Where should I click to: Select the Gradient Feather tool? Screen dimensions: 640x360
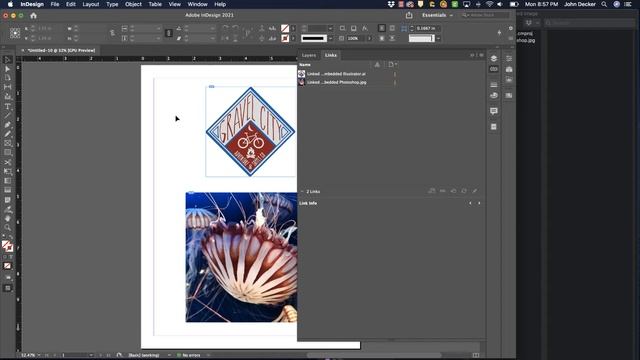pyautogui.click(x=7, y=190)
